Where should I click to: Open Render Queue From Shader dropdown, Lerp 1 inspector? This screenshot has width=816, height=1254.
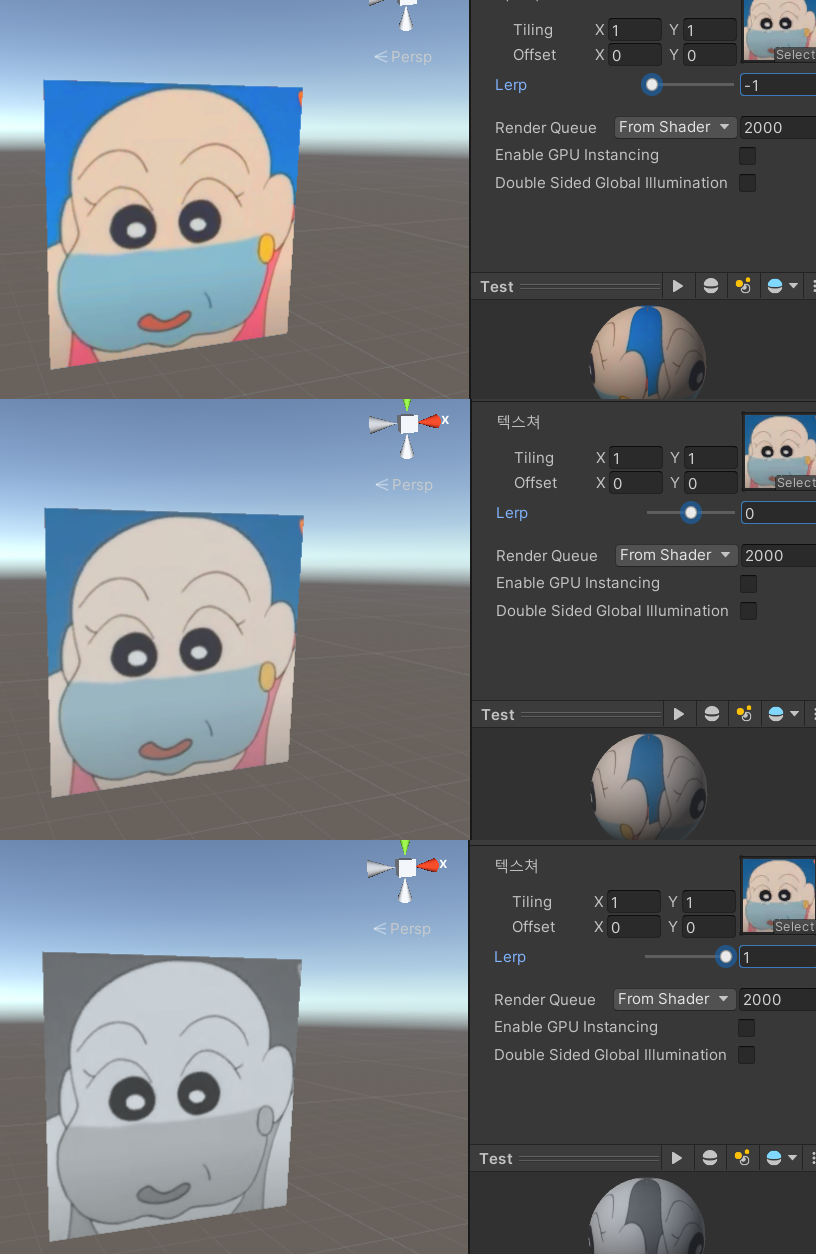[x=674, y=999]
